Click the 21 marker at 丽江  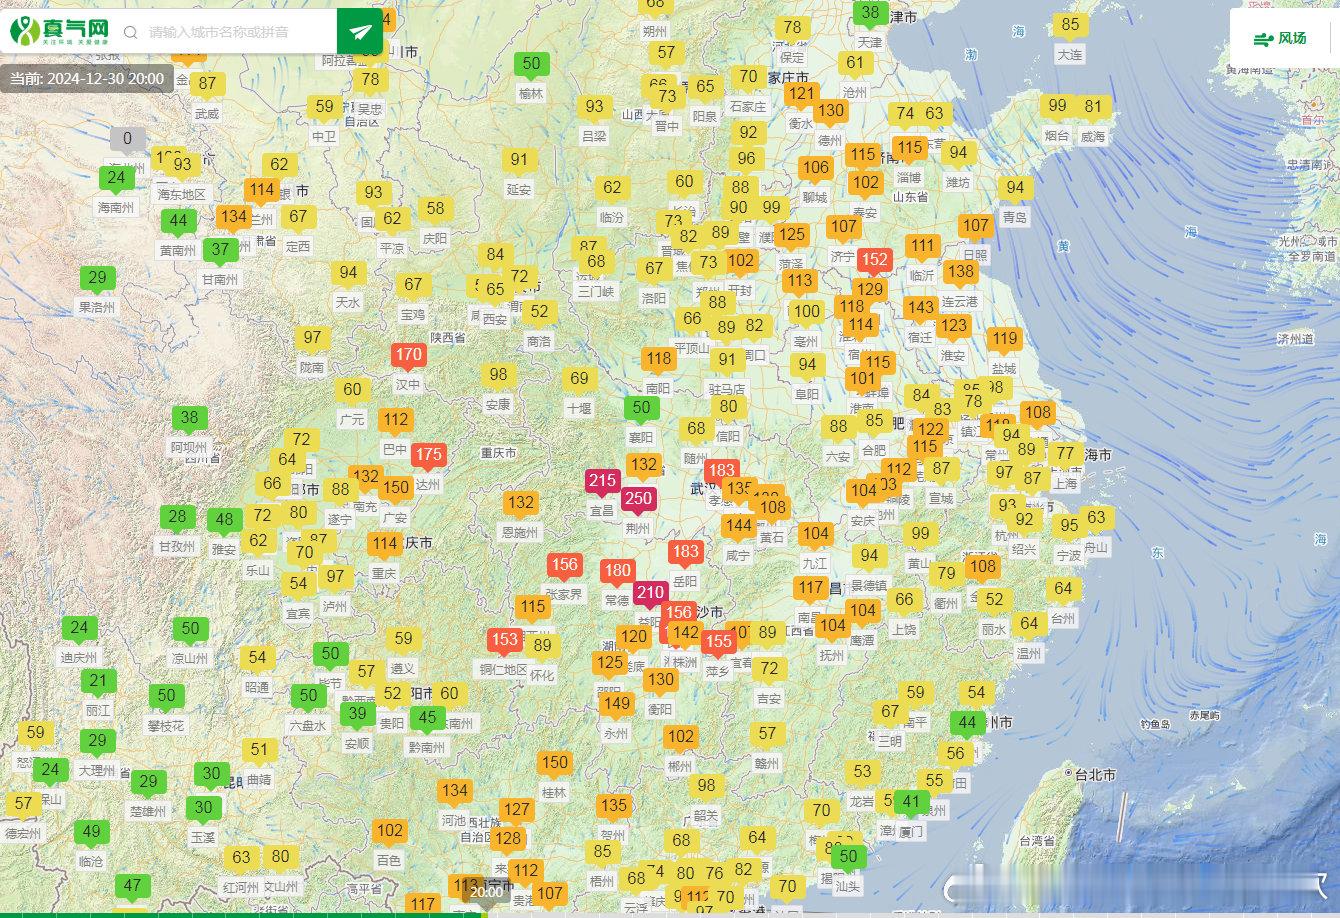tap(97, 681)
